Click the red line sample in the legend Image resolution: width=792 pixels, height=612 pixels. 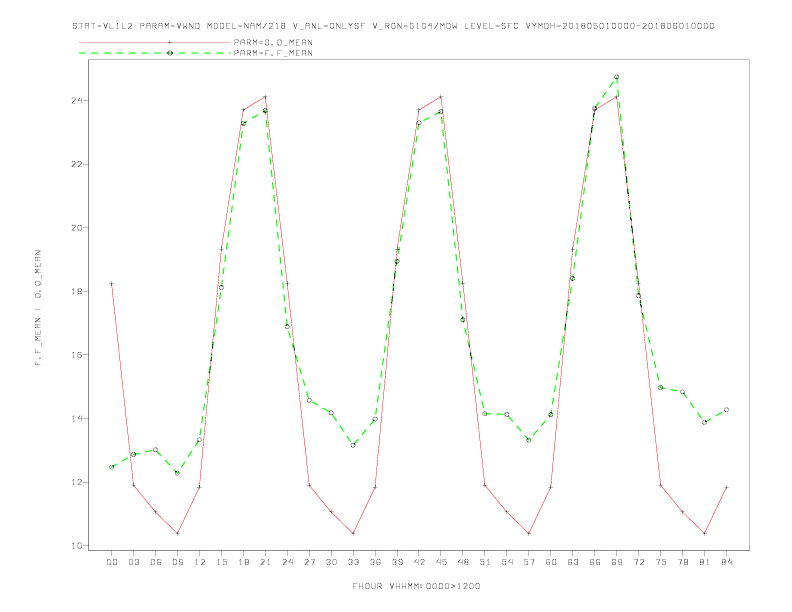155,42
